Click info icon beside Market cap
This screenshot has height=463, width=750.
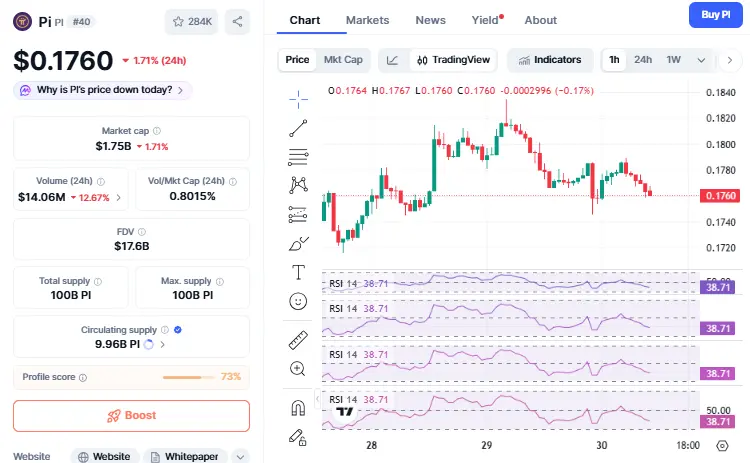pyautogui.click(x=157, y=131)
